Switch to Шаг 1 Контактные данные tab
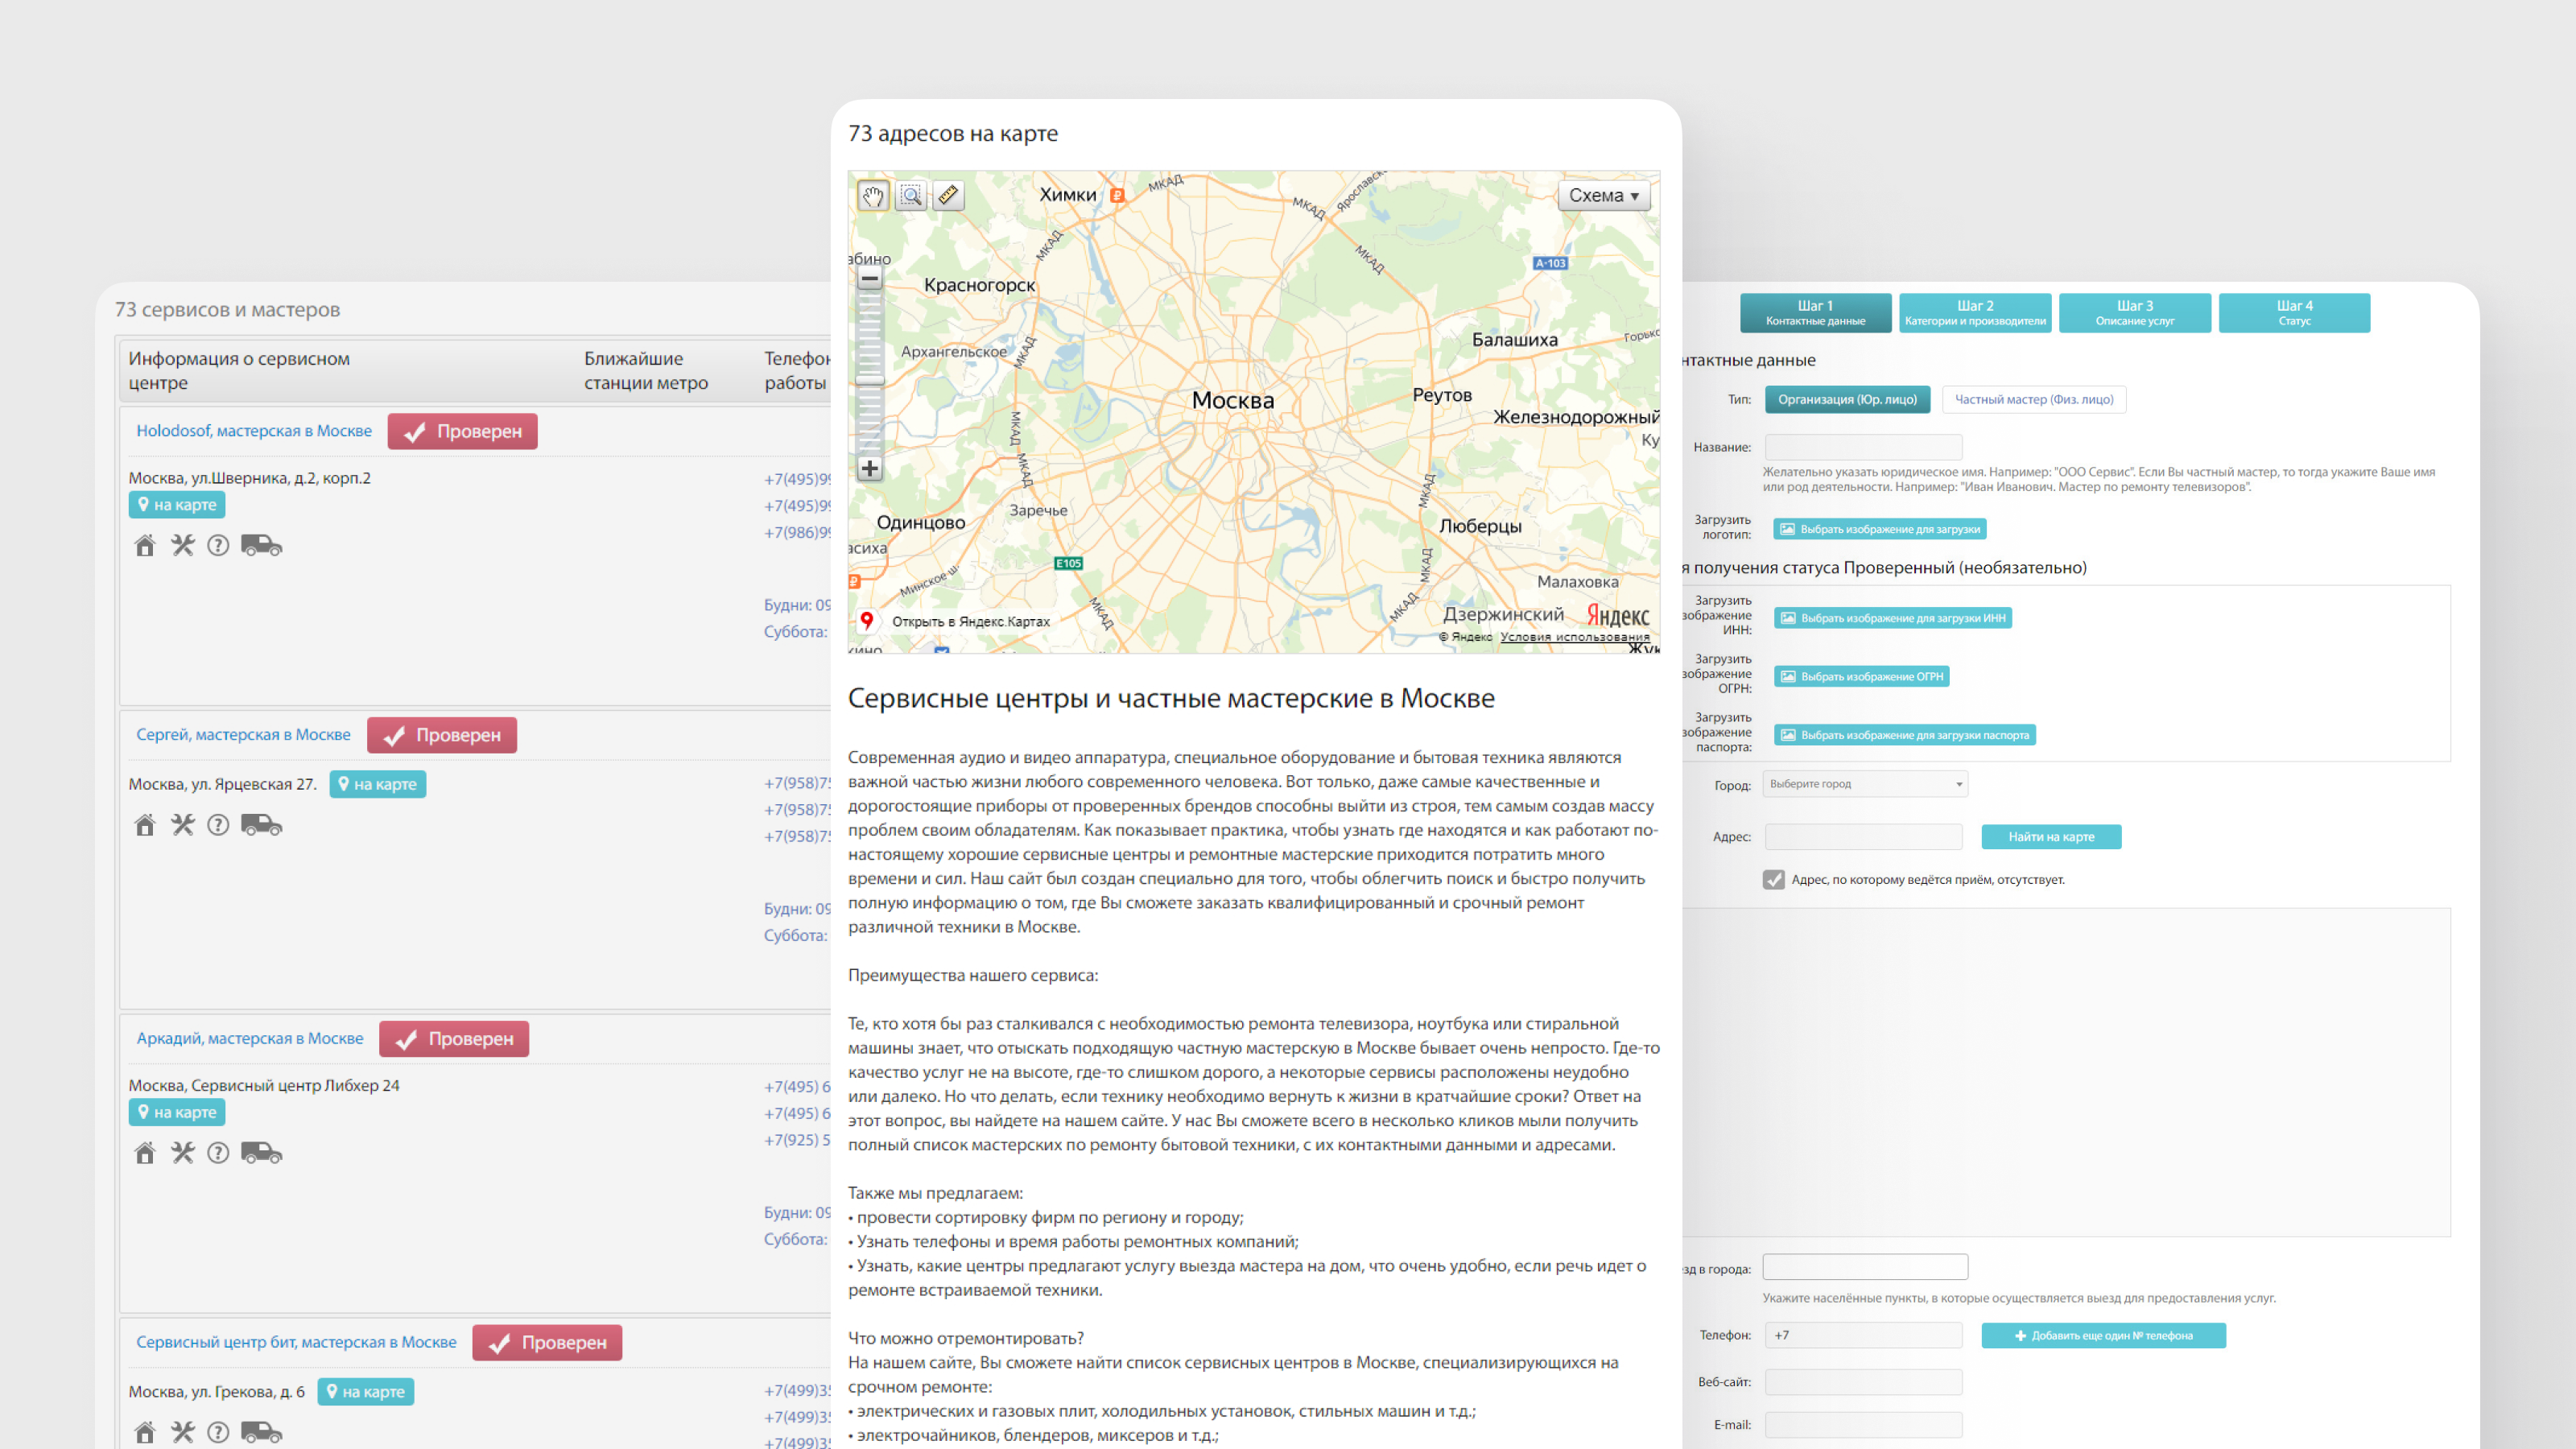2576x1449 pixels. click(1815, 313)
